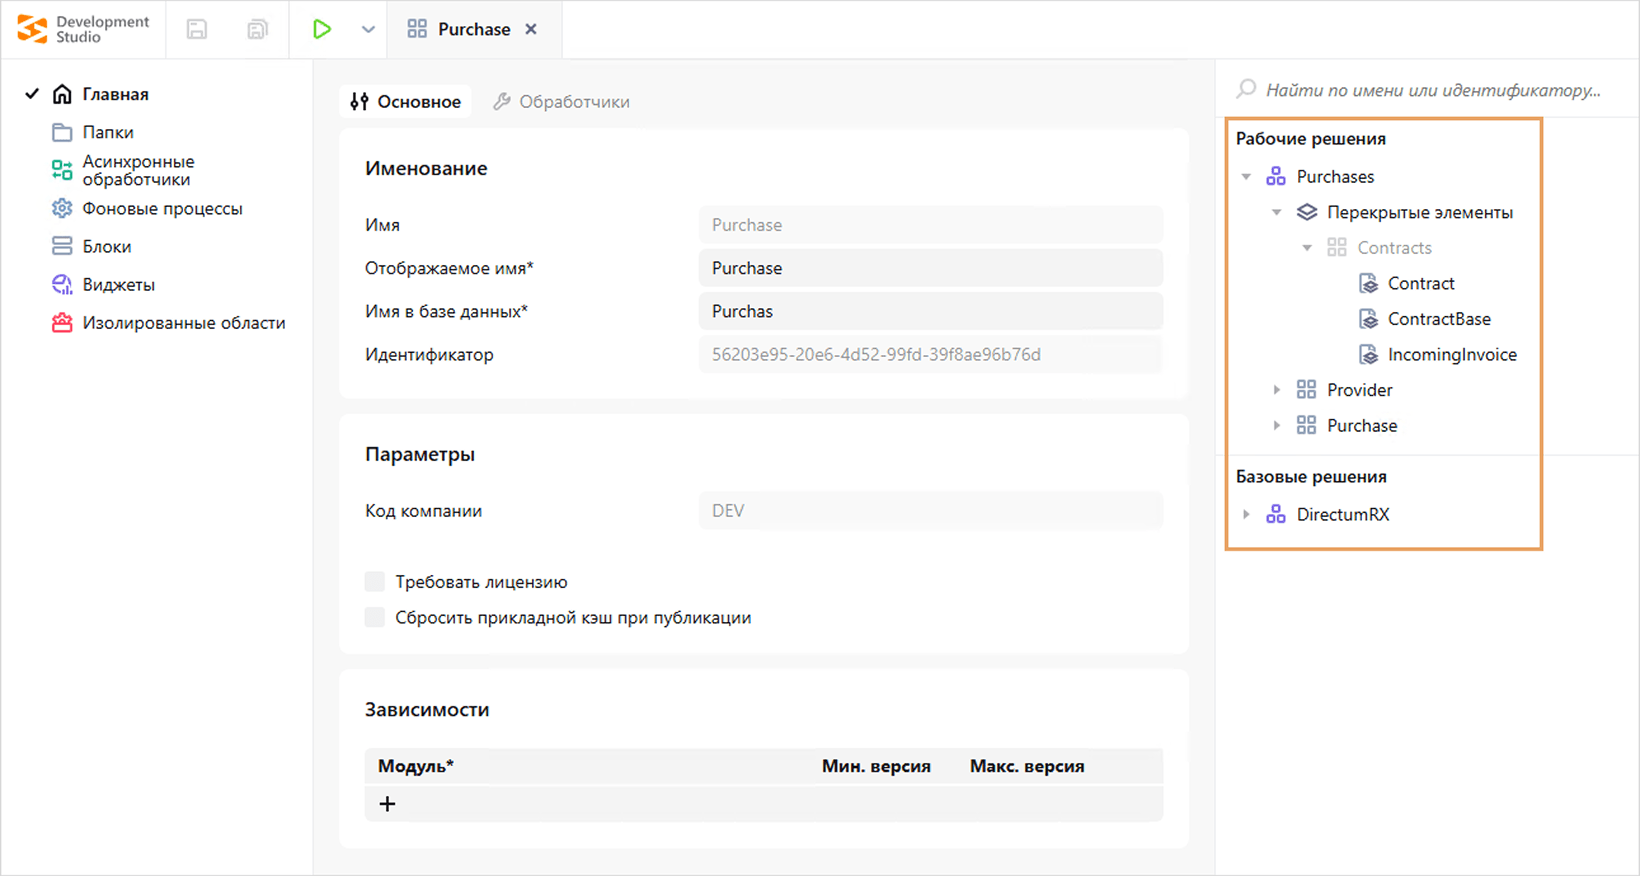Open Папки in the sidebar
Image resolution: width=1640 pixels, height=876 pixels.
click(107, 132)
